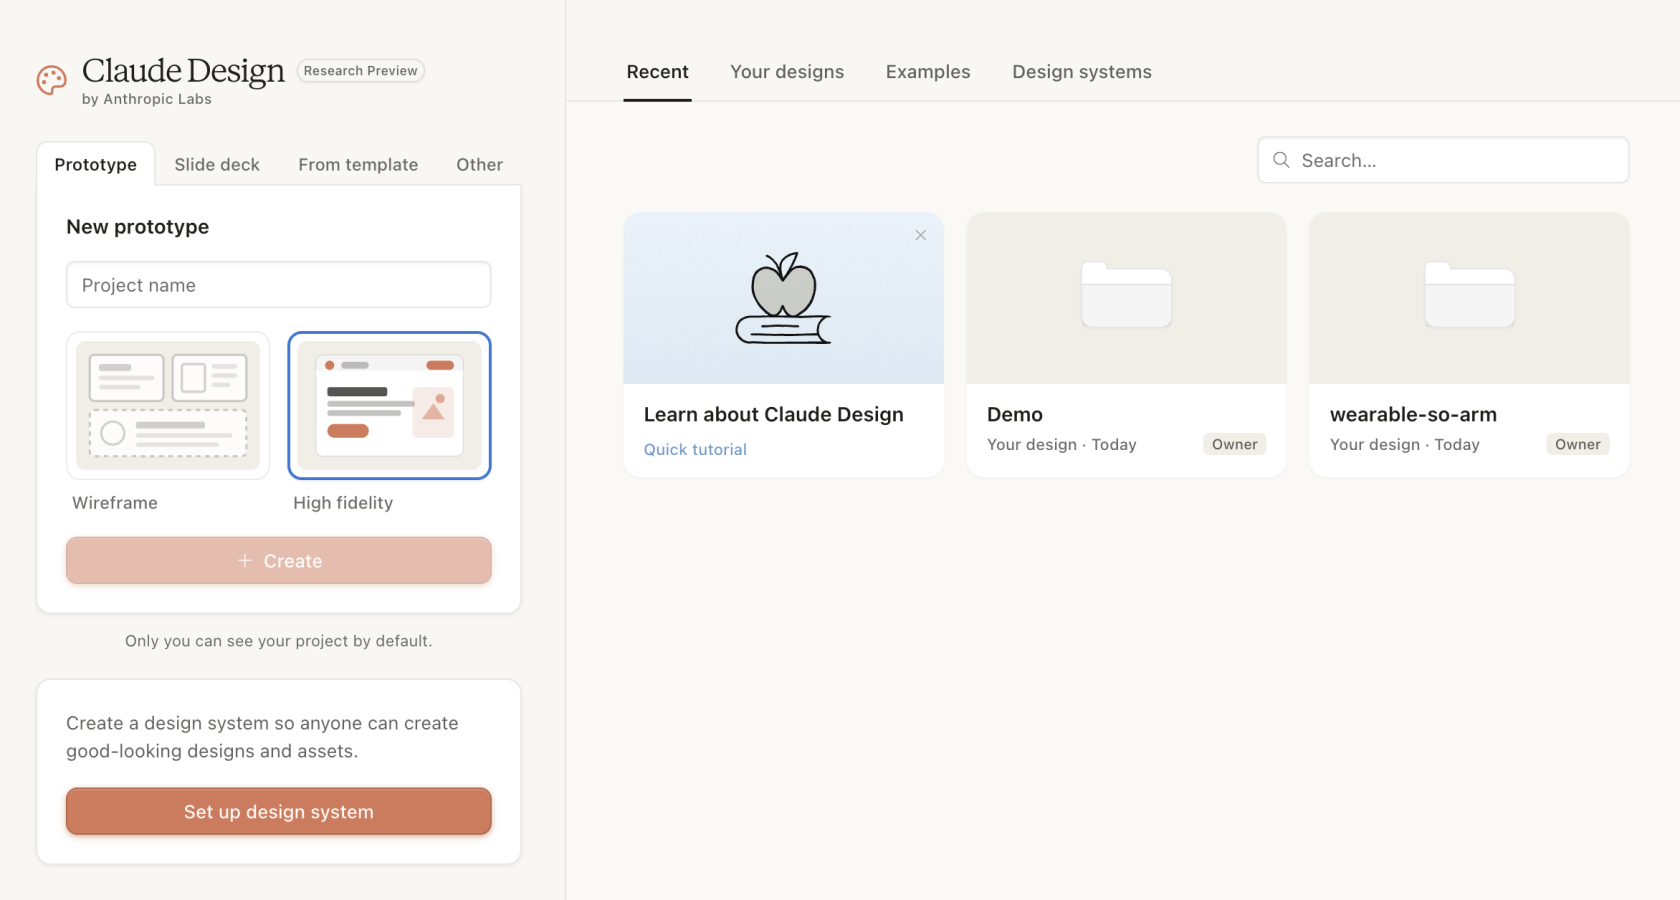The width and height of the screenshot is (1680, 900).
Task: Focus the Project name input field
Action: click(x=279, y=285)
